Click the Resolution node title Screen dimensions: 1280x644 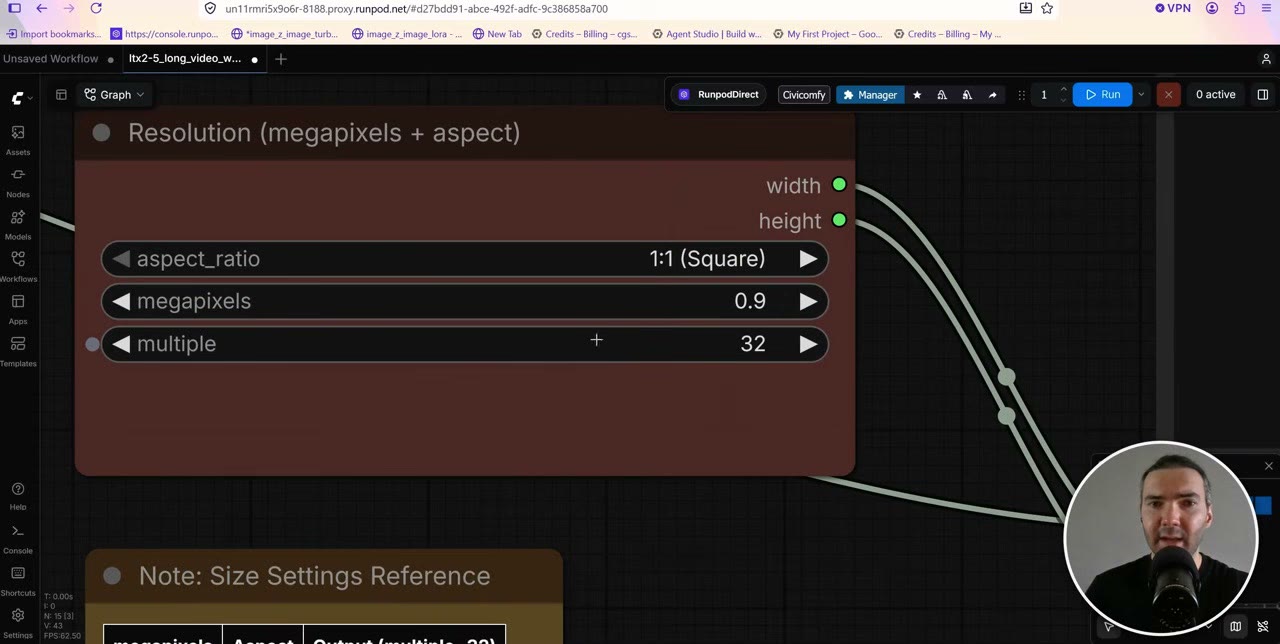point(324,133)
